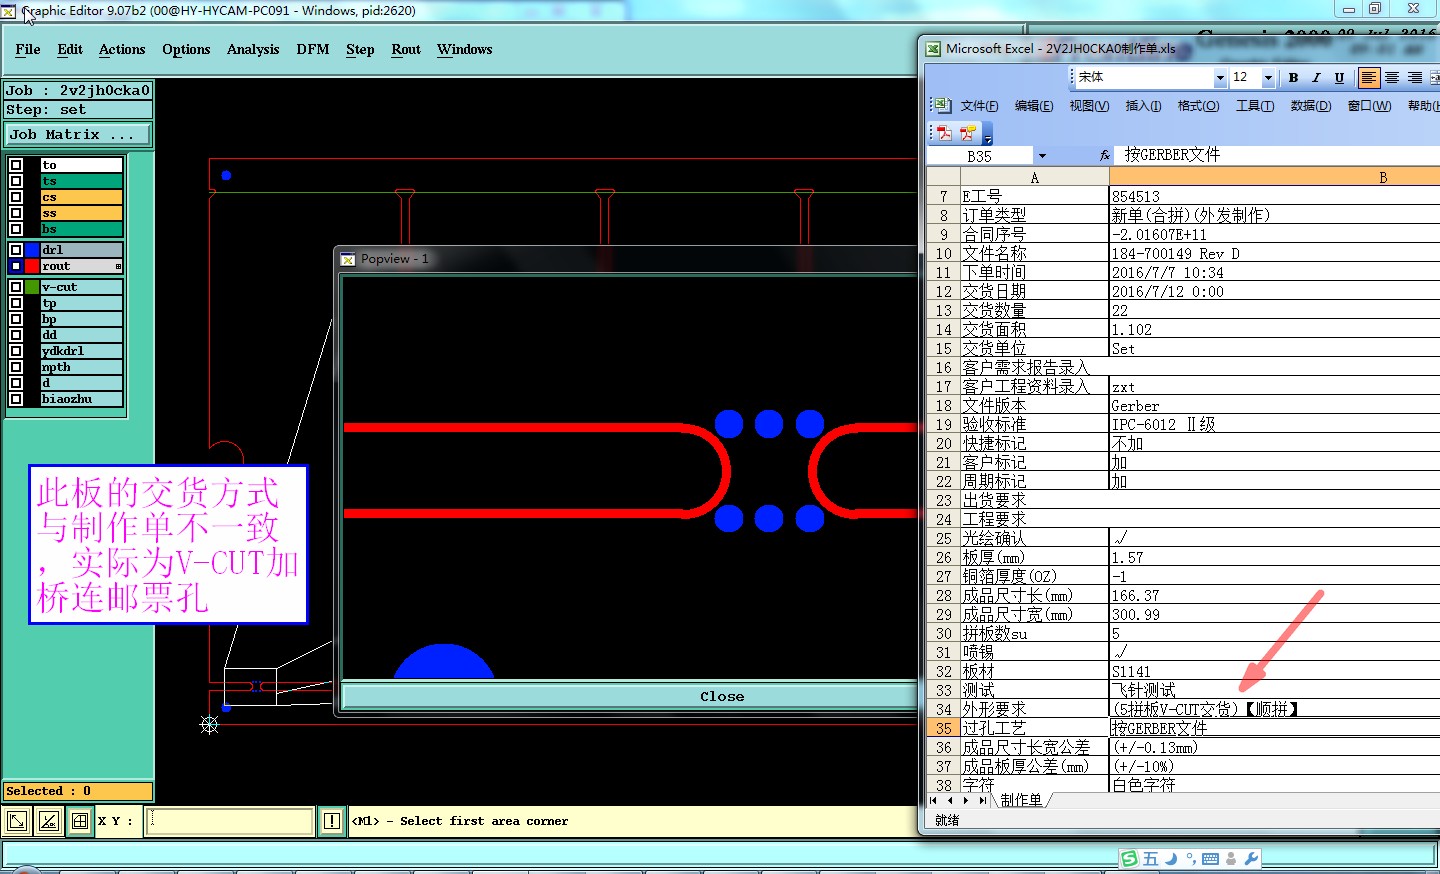
Task: Toggle Bold formatting in Excel toolbar
Action: click(1293, 78)
